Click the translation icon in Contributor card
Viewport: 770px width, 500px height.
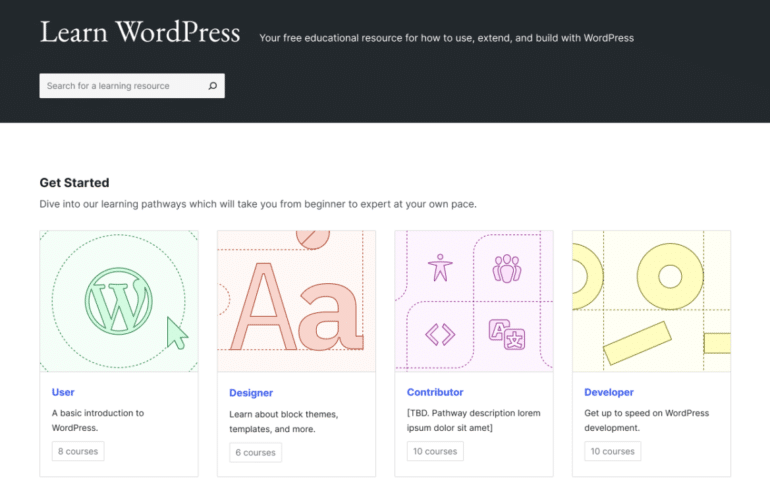507,334
